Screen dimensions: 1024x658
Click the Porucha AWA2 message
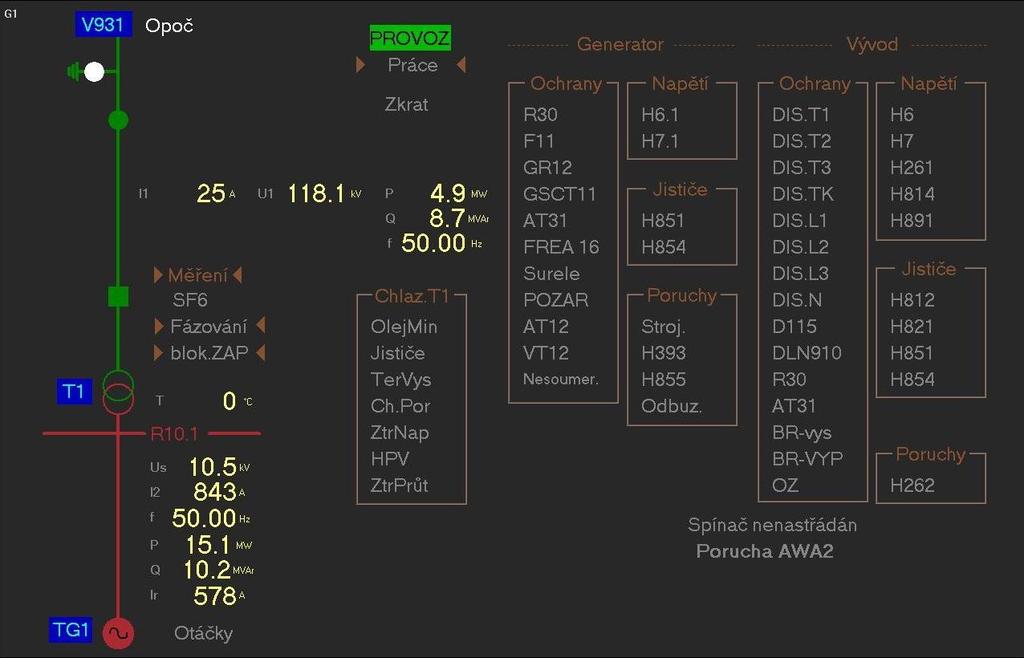(765, 552)
